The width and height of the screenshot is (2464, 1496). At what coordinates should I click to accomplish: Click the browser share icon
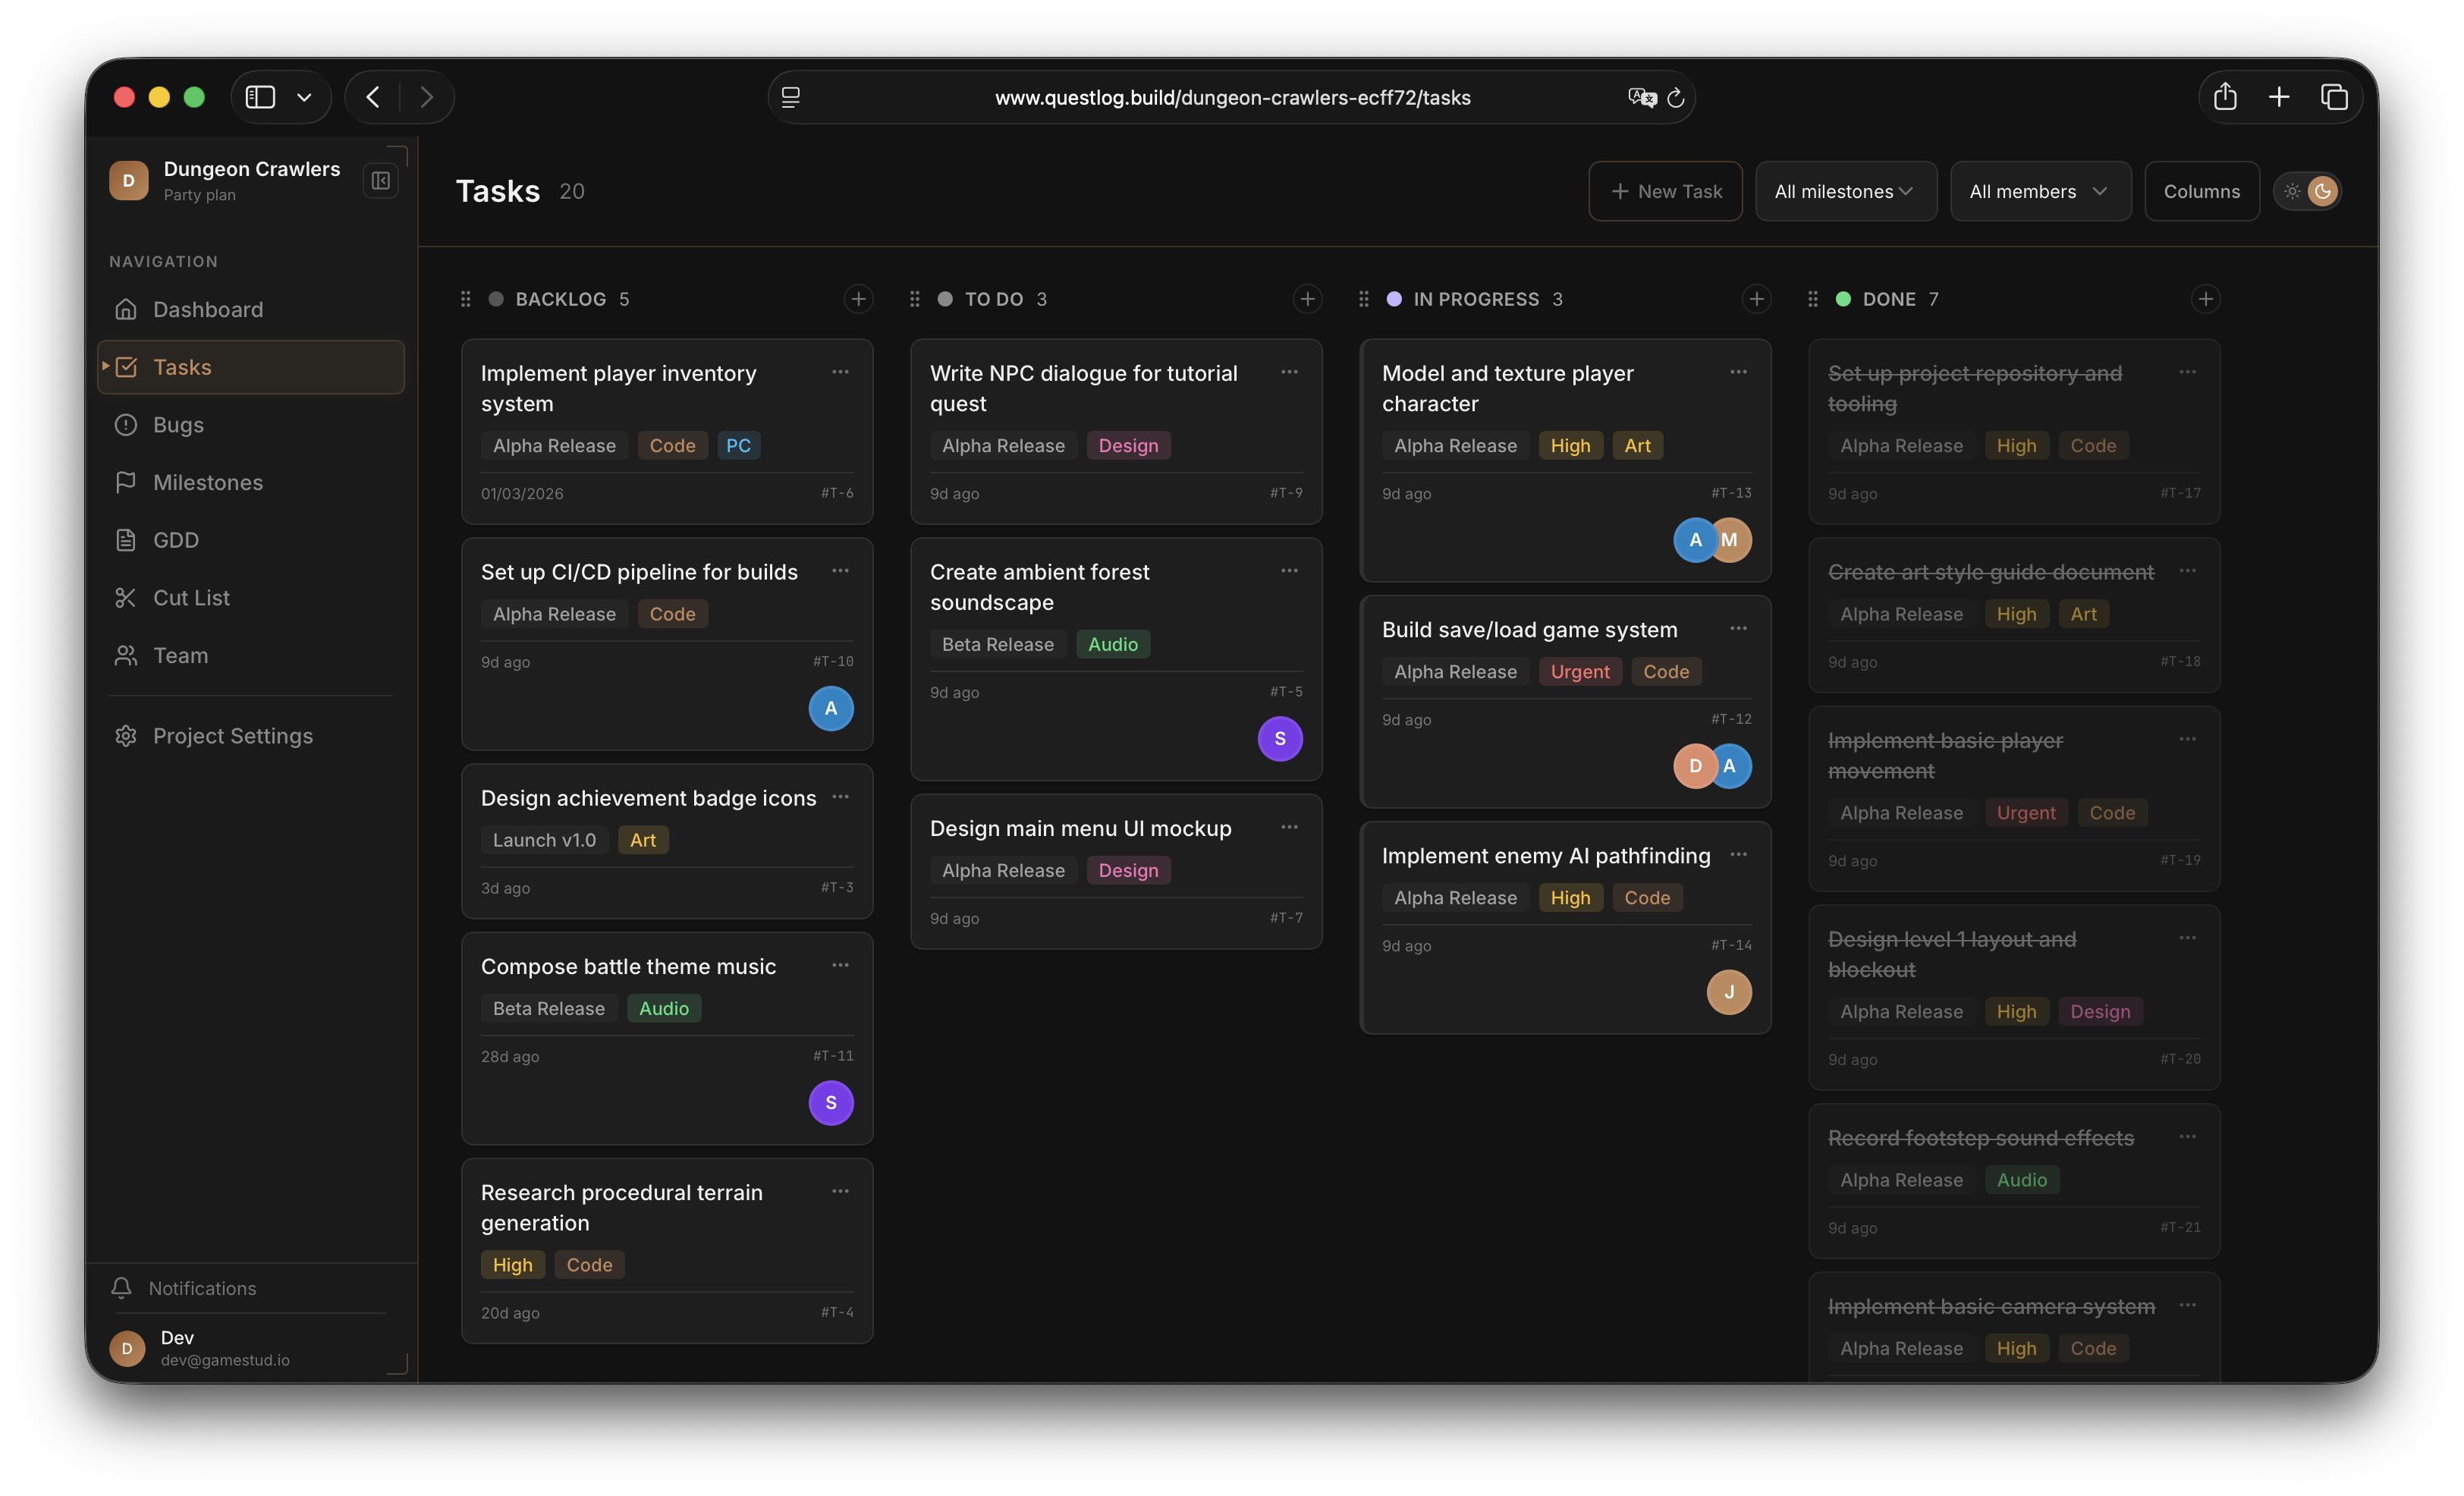click(x=2224, y=97)
